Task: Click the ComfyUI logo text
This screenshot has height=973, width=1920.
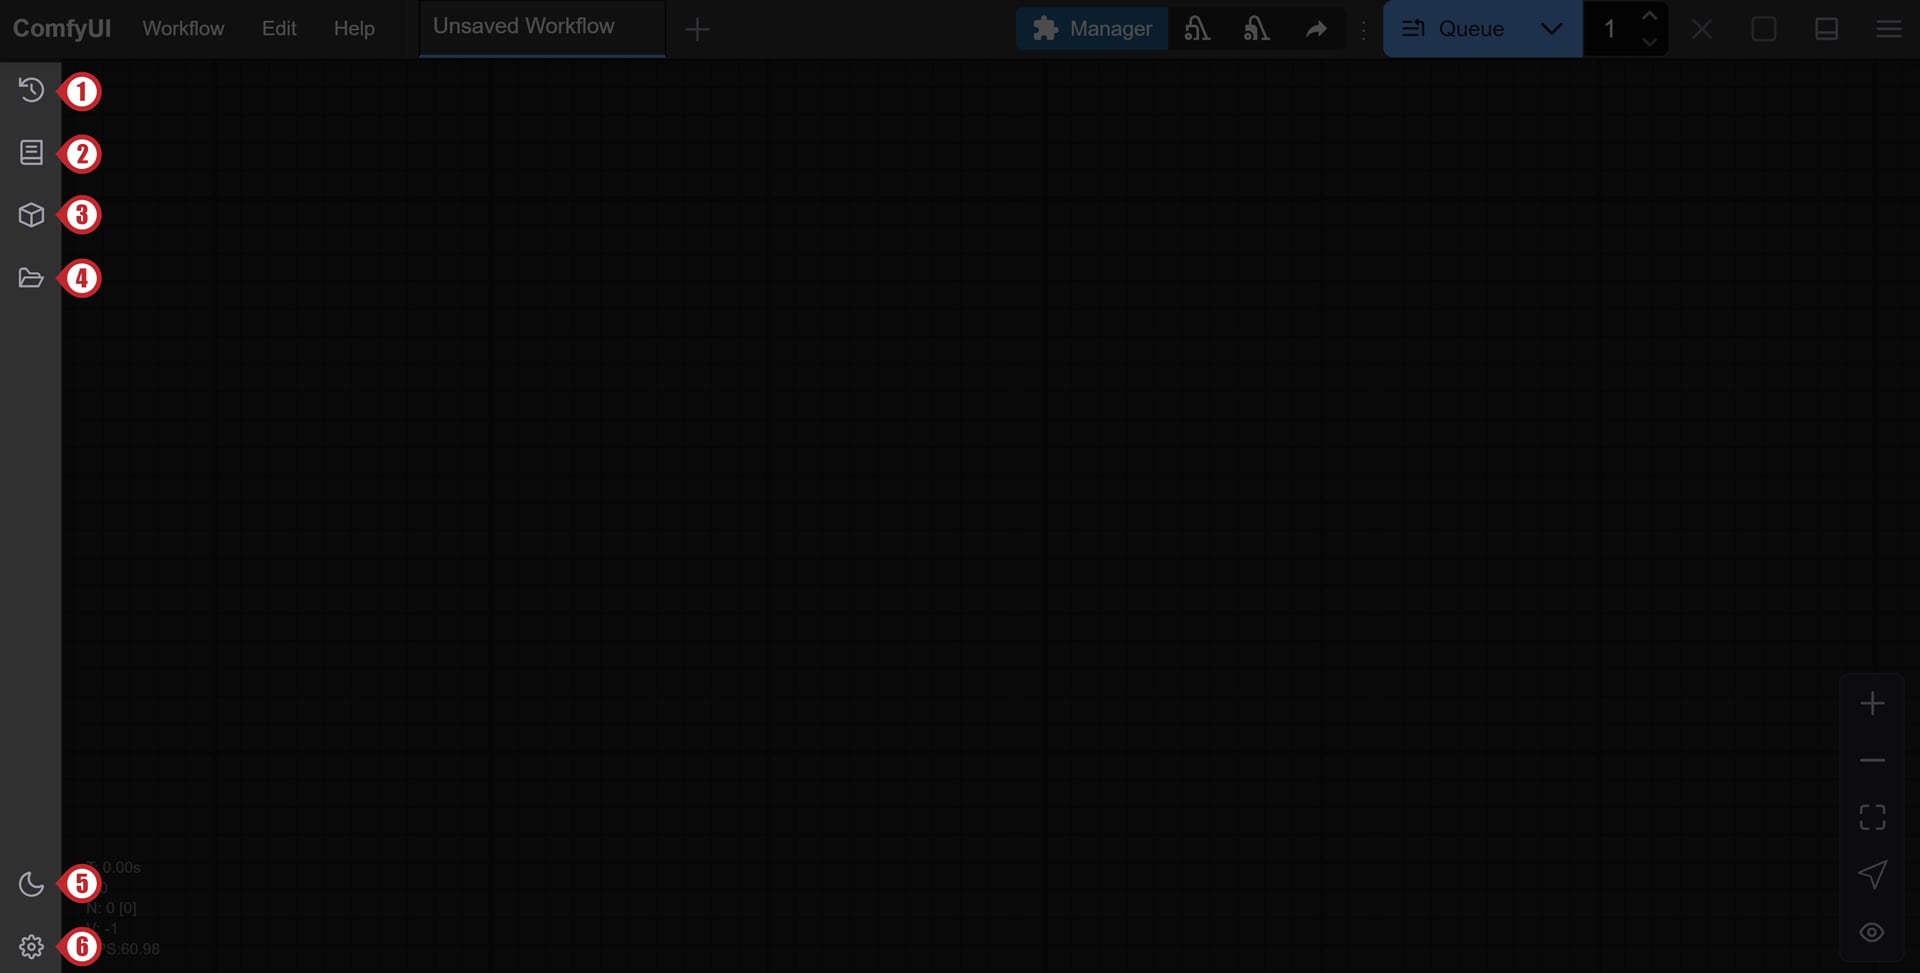Action: click(62, 28)
